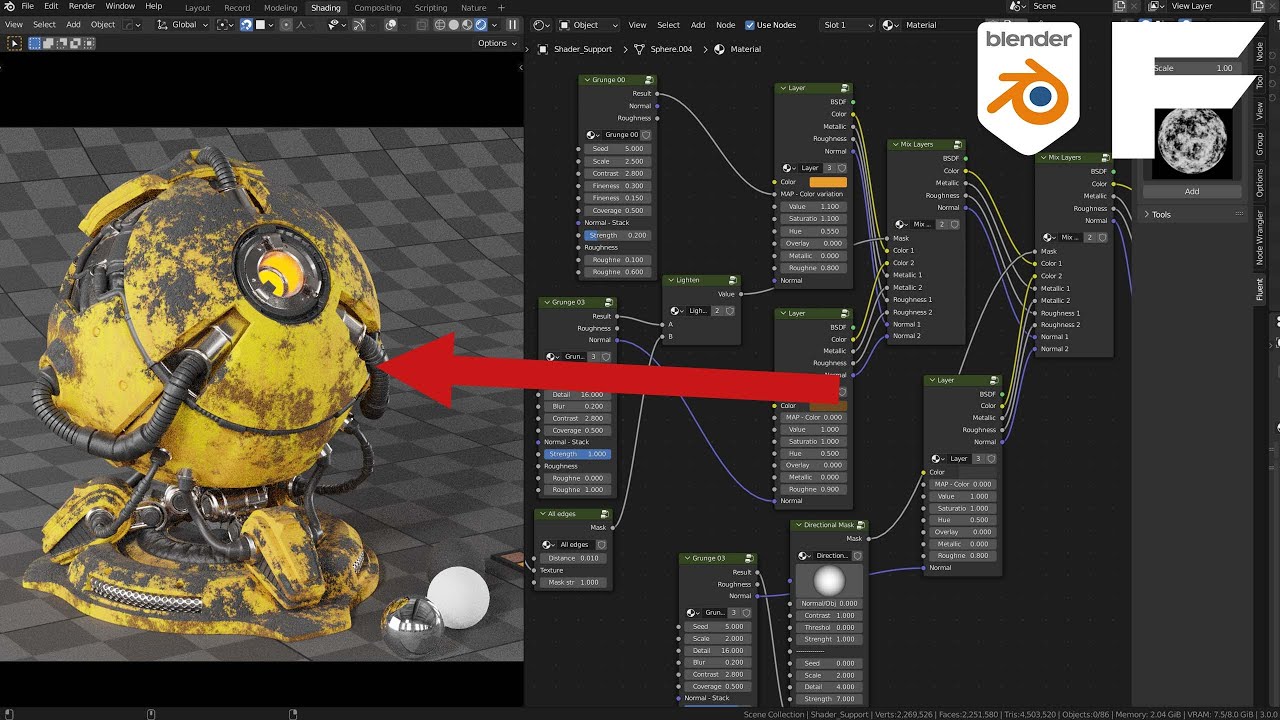Click the fake user shield on Lighten node
Image resolution: width=1280 pixels, height=720 pixels.
730,311
